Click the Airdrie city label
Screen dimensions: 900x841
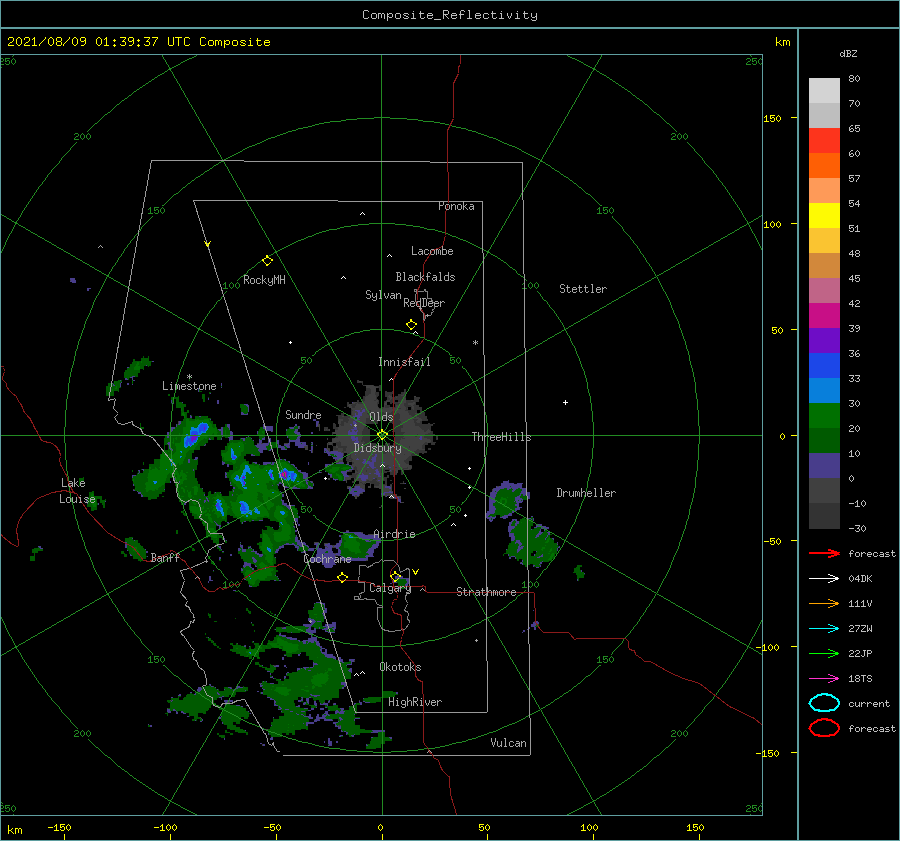click(x=394, y=534)
